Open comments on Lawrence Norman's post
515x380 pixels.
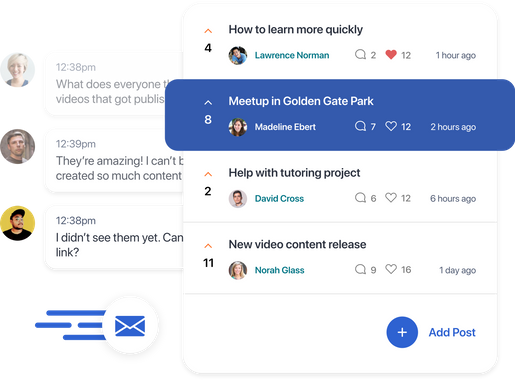click(x=360, y=54)
